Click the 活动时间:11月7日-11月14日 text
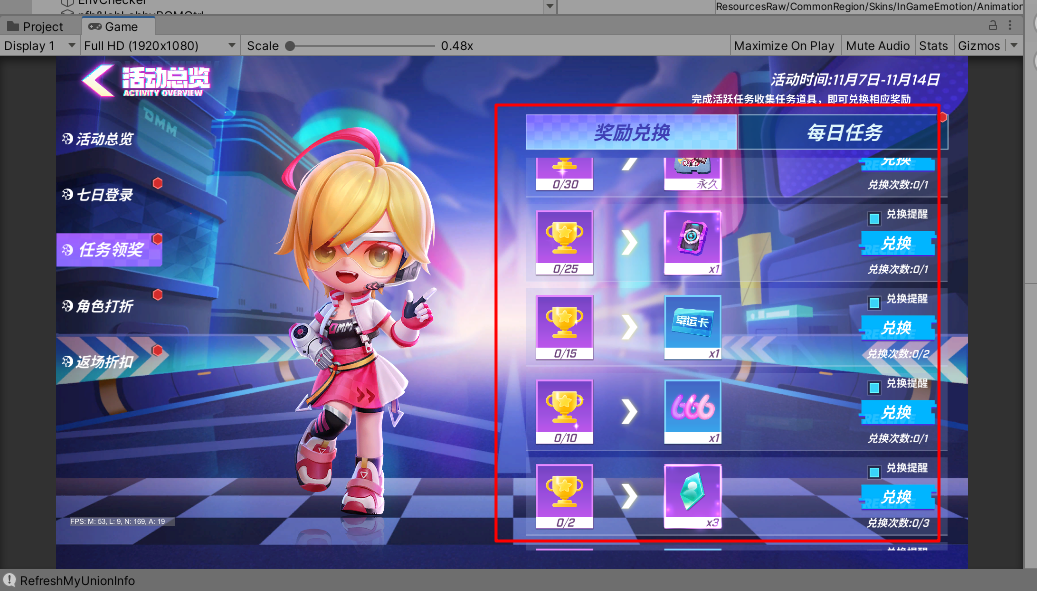This screenshot has height=591, width=1037. [x=855, y=79]
